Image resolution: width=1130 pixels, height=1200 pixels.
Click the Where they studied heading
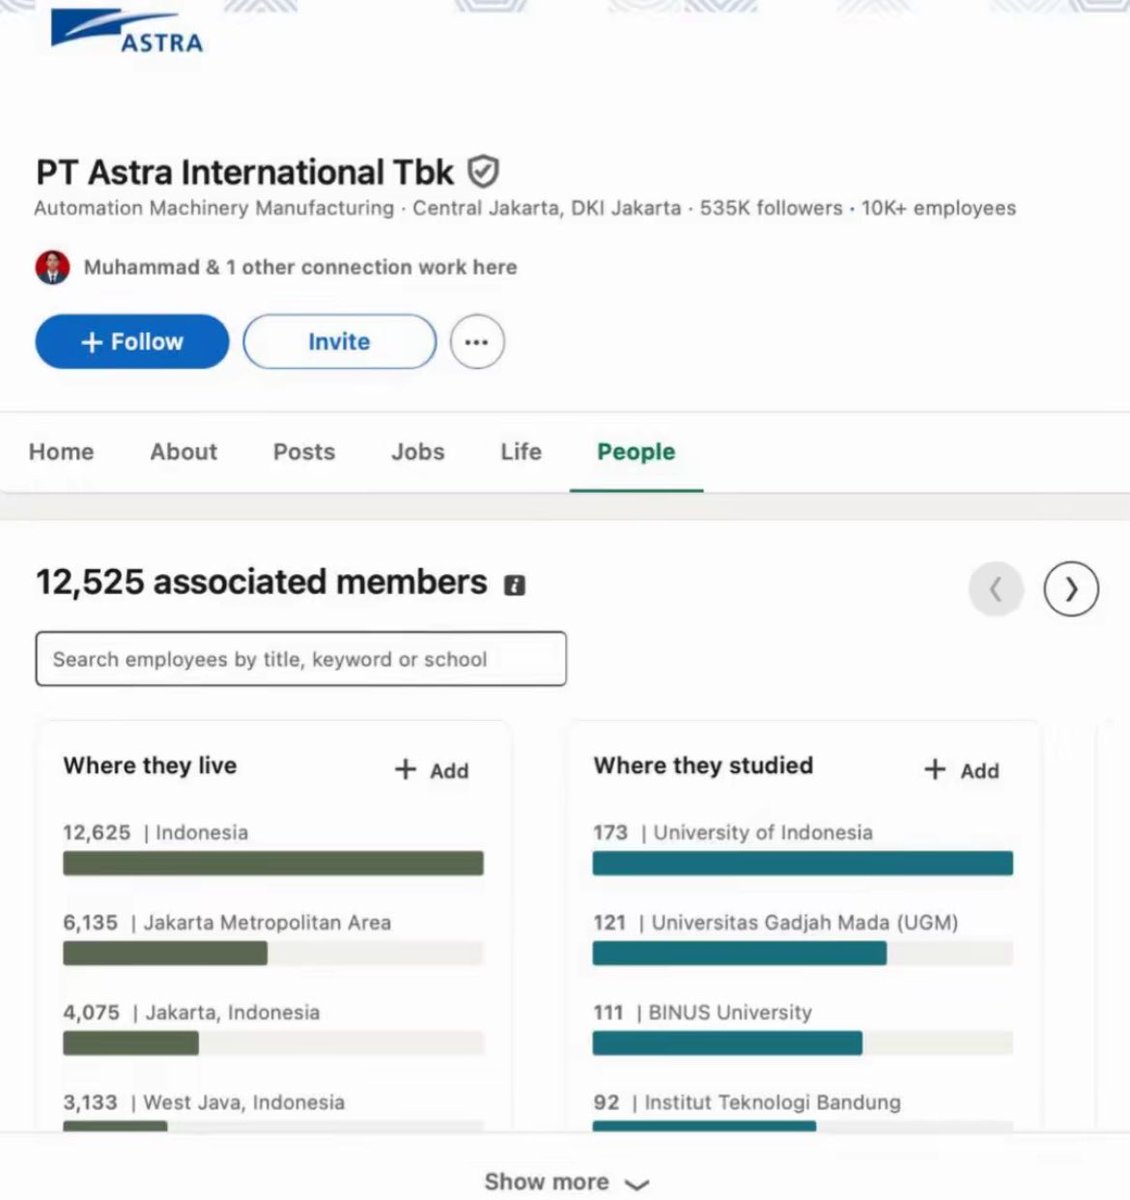tap(703, 766)
